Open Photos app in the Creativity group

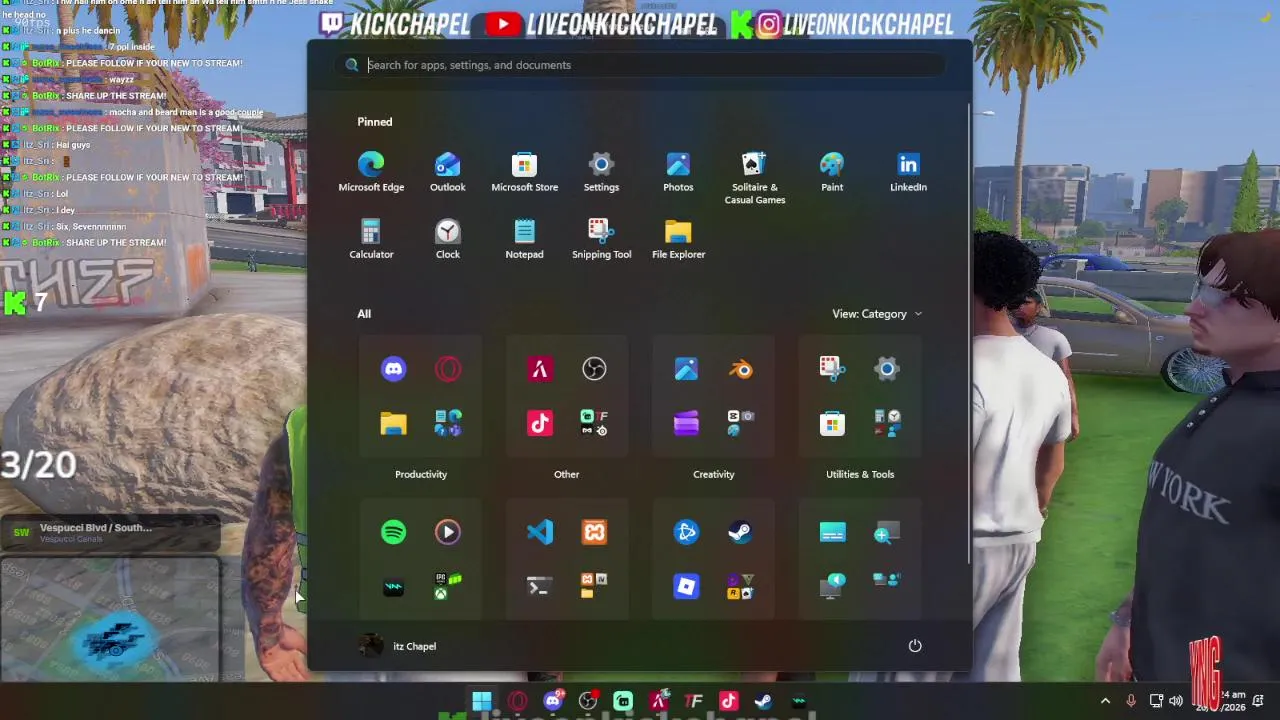(x=686, y=369)
